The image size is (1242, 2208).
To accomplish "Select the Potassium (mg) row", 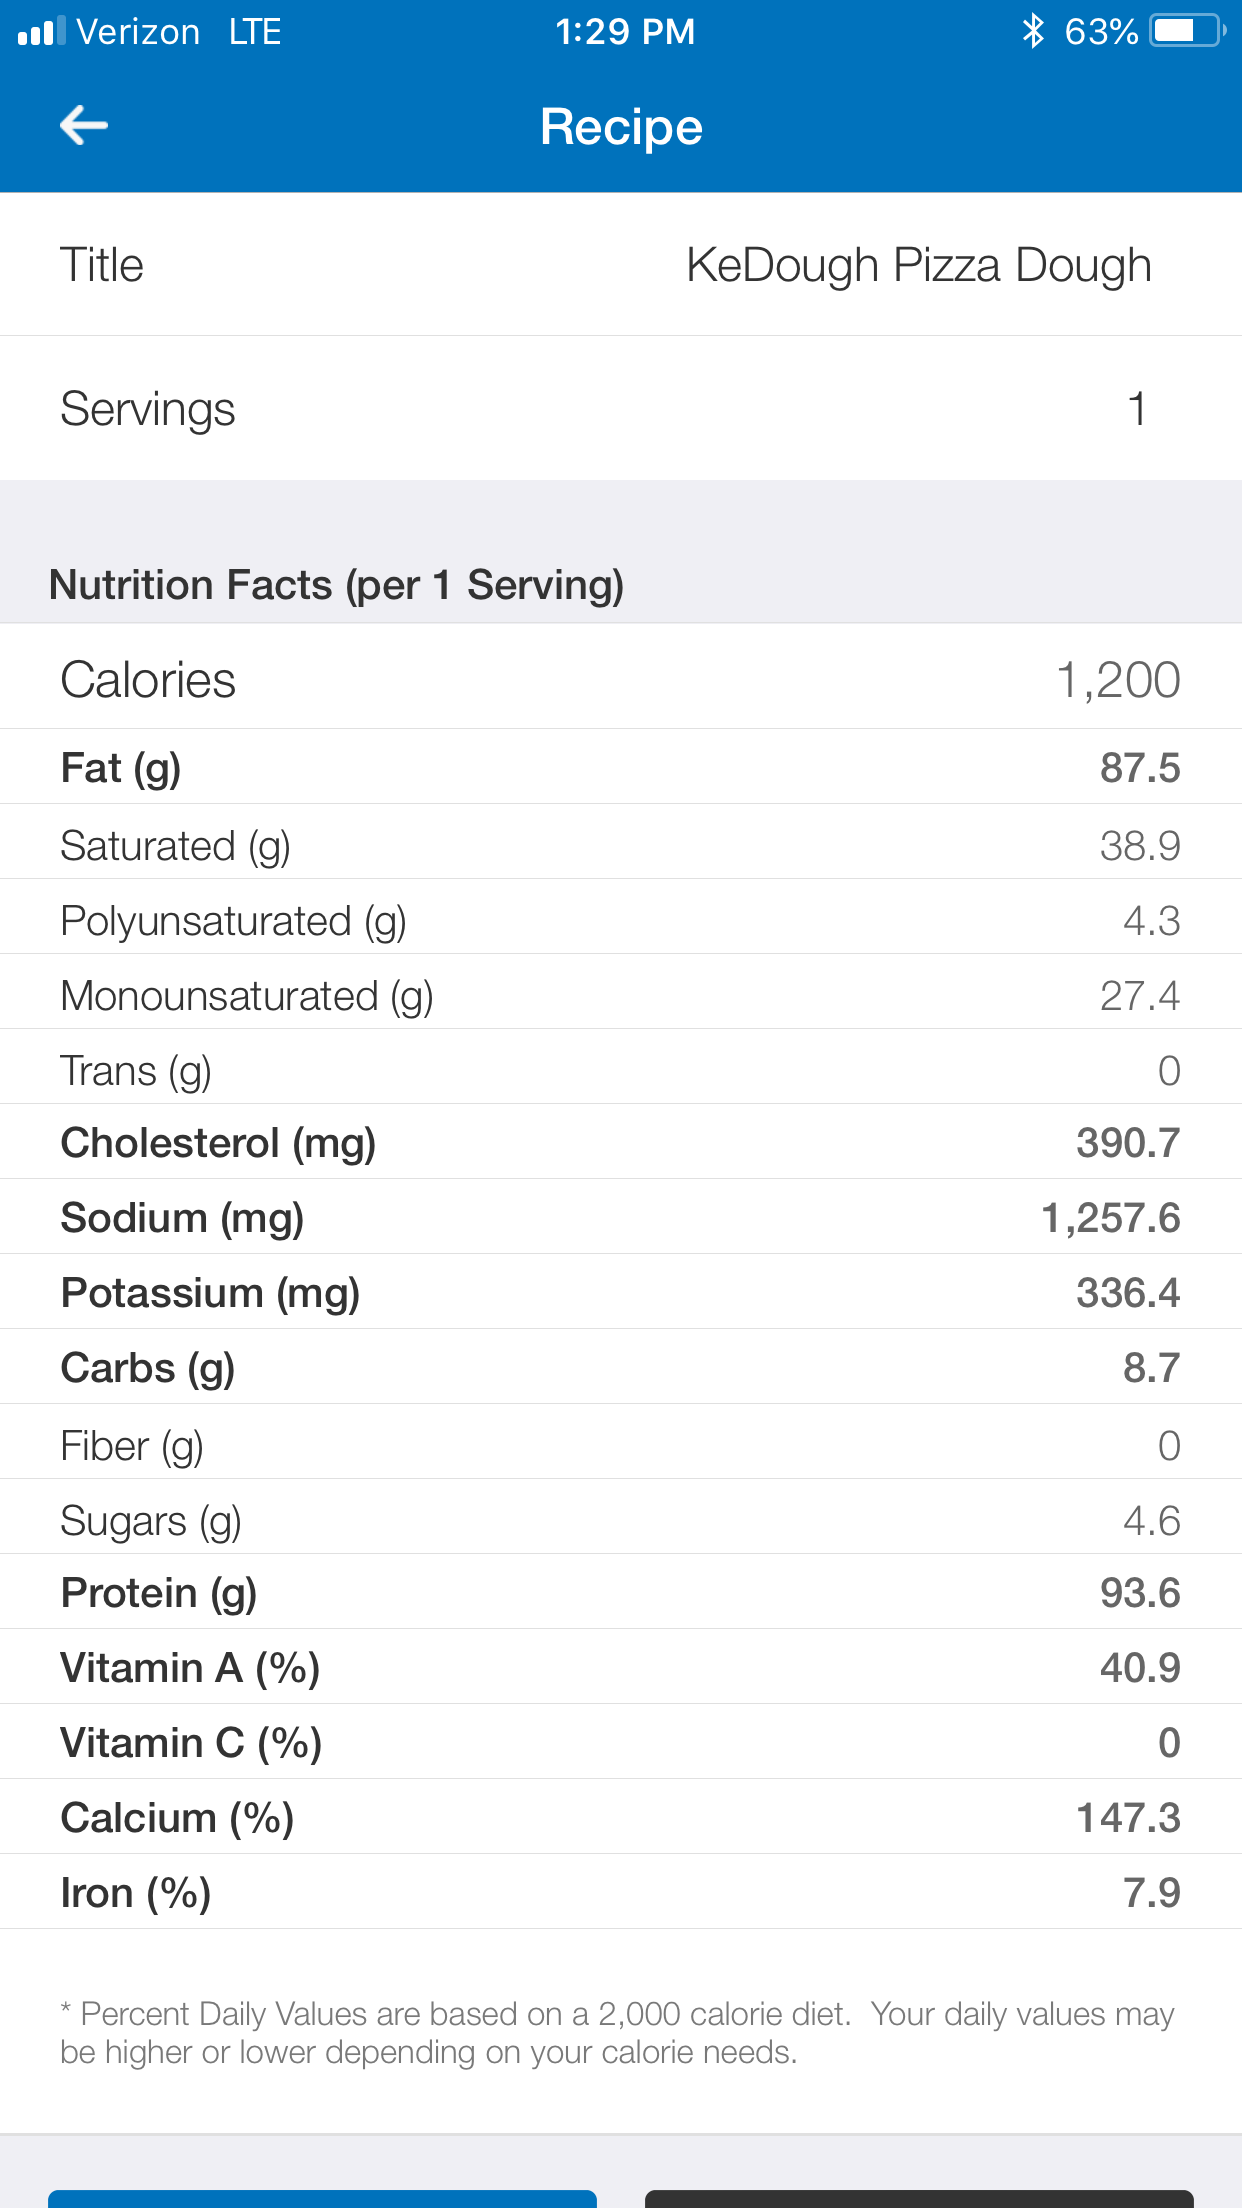I will (x=621, y=1293).
